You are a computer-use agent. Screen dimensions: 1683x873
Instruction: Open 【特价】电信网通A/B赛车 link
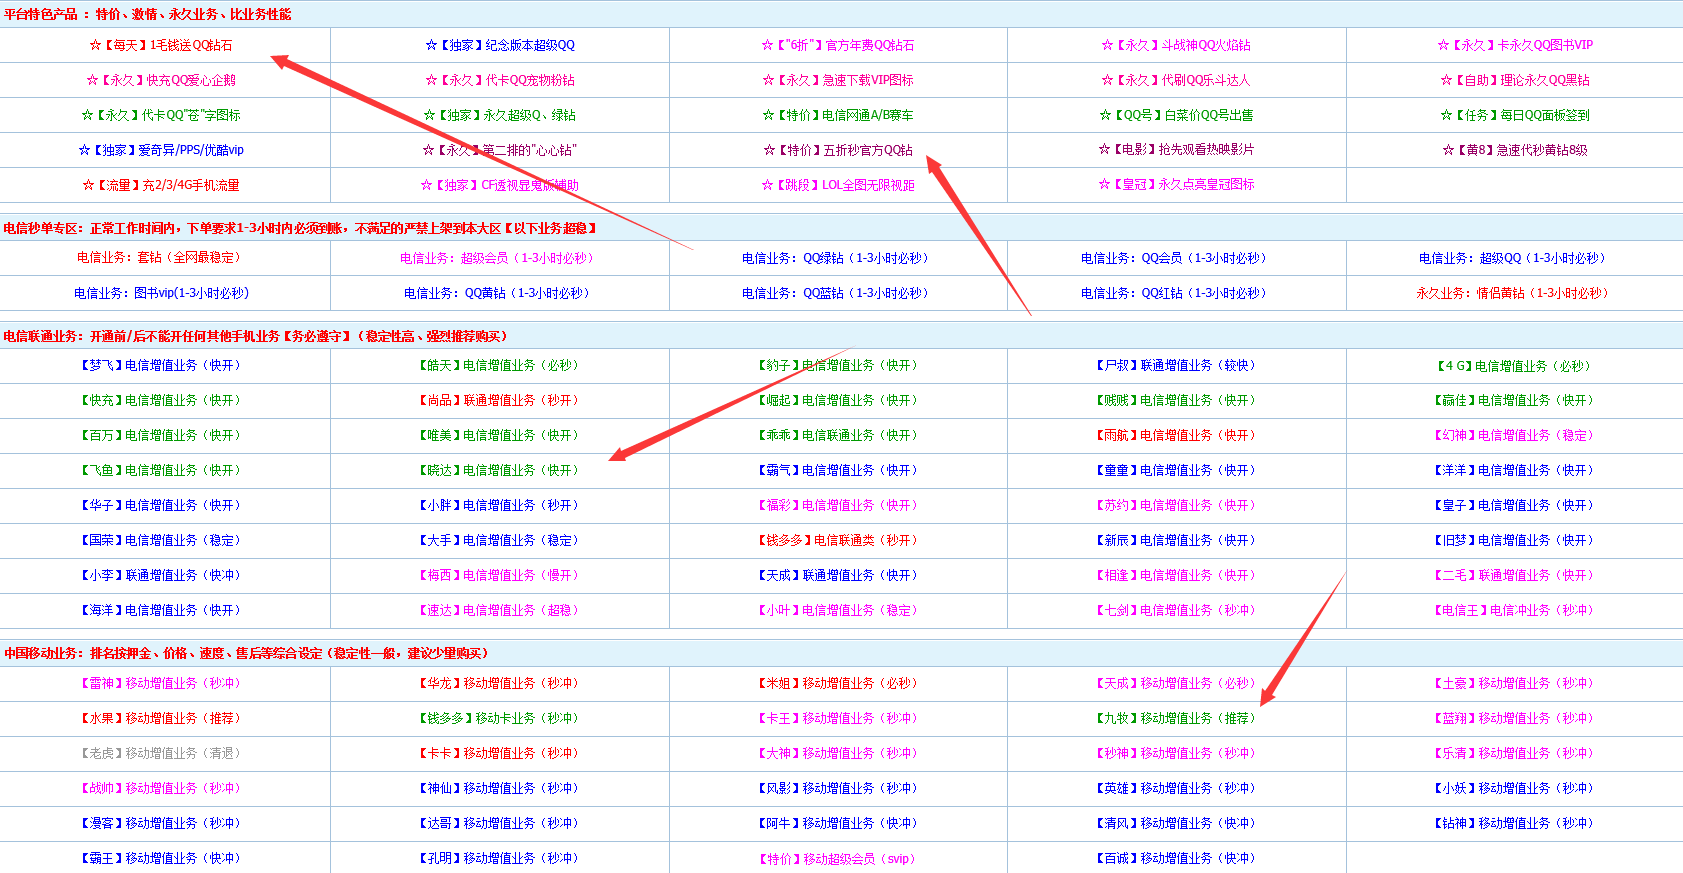[838, 115]
